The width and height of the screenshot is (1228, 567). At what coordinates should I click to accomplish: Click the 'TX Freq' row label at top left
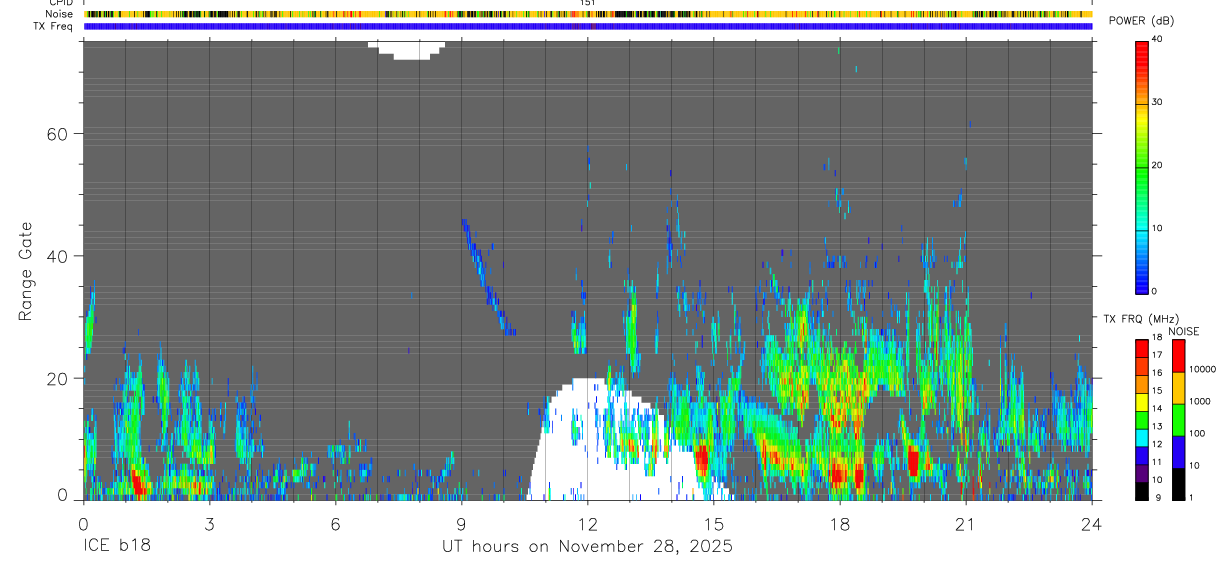54,26
